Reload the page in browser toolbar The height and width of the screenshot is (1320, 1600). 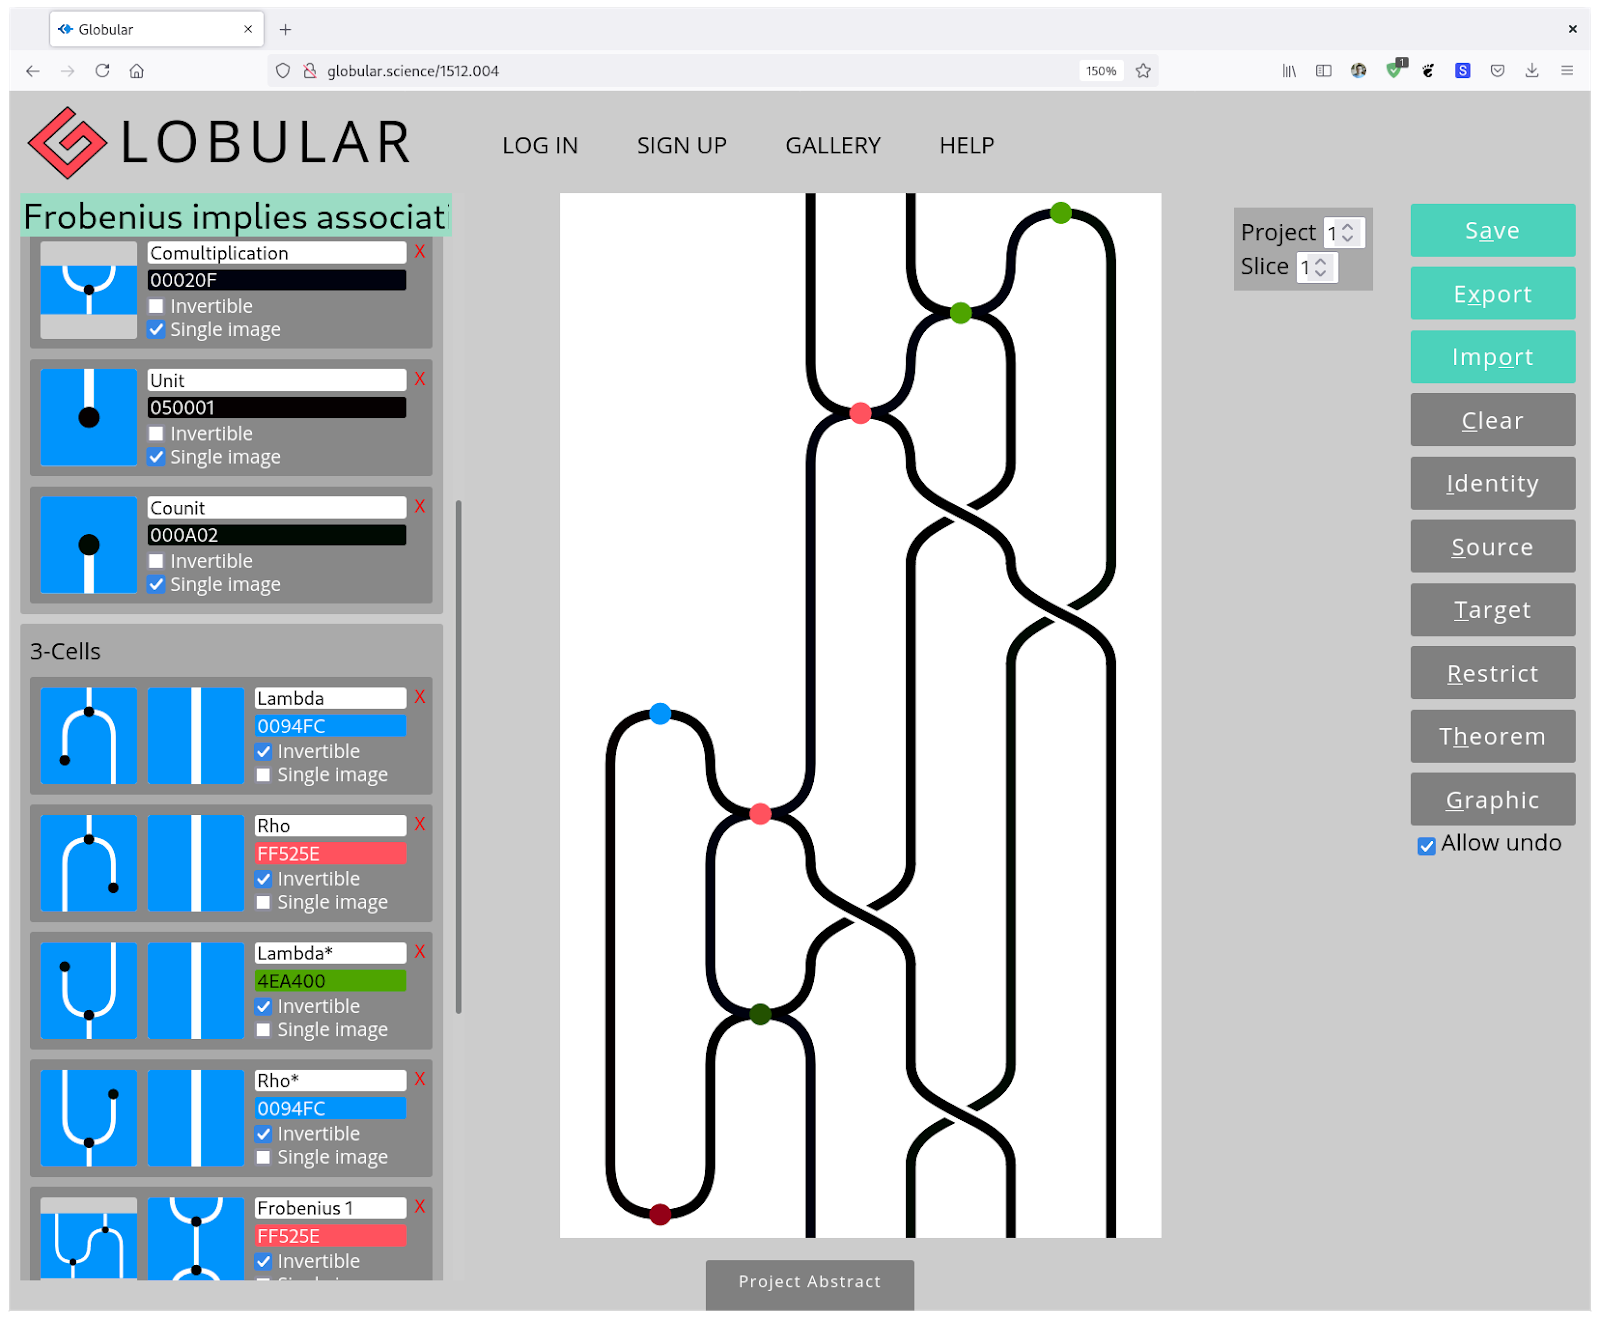click(x=102, y=71)
